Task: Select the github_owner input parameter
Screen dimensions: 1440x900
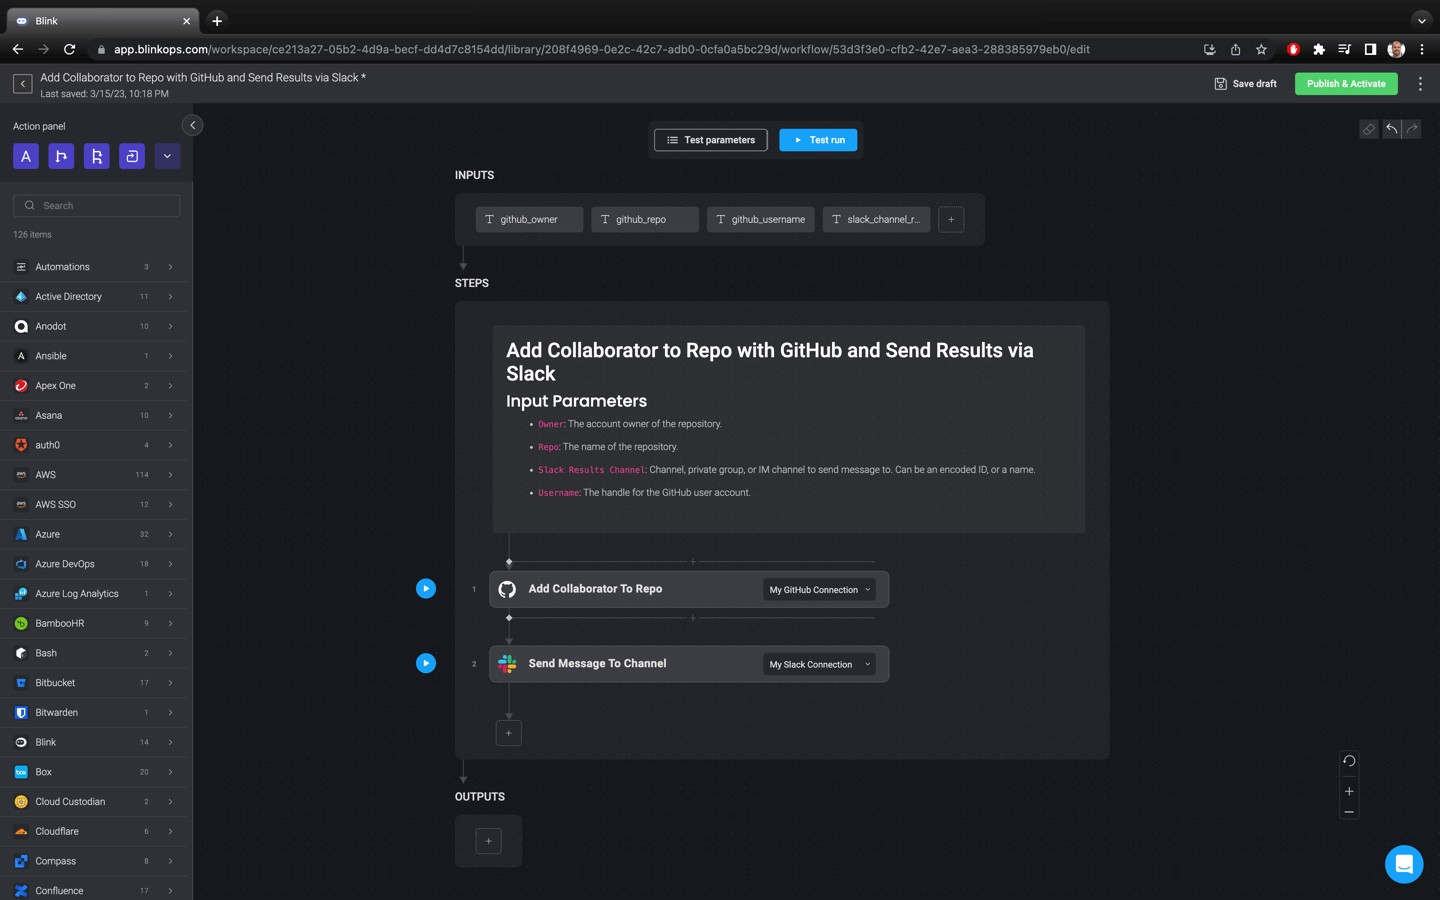Action: [x=529, y=219]
